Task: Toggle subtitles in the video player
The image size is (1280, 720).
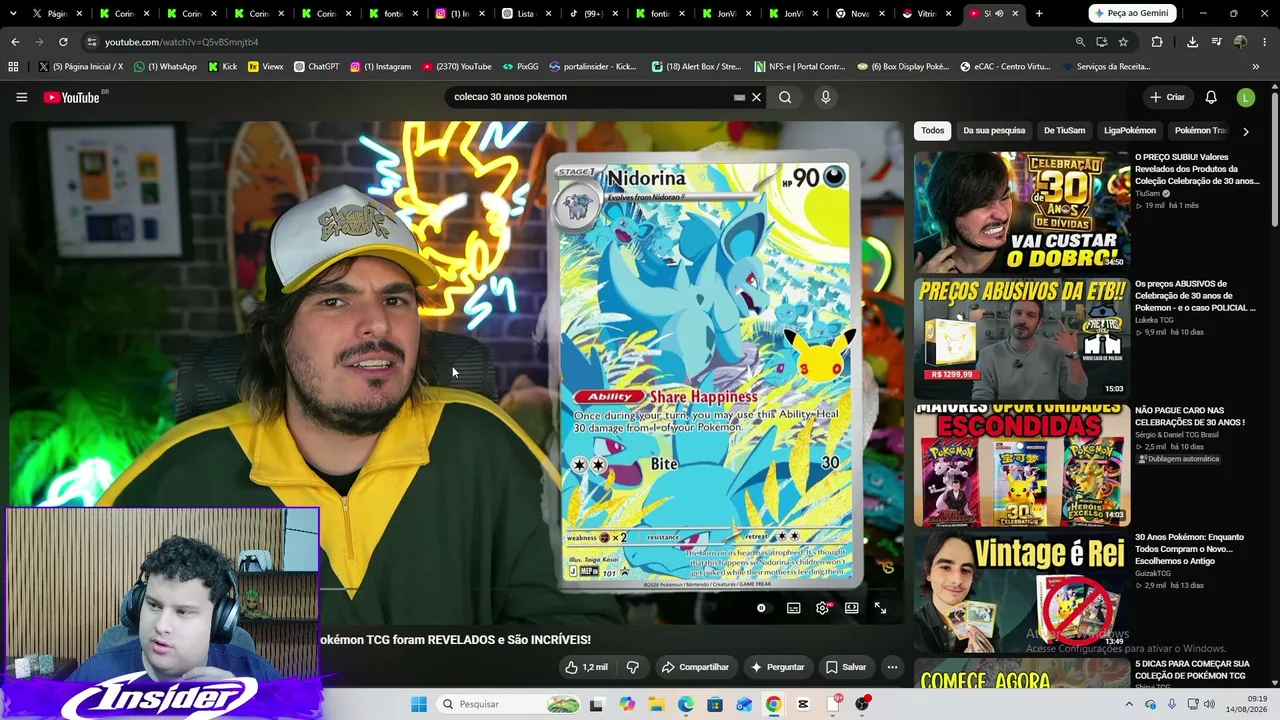Action: click(794, 608)
